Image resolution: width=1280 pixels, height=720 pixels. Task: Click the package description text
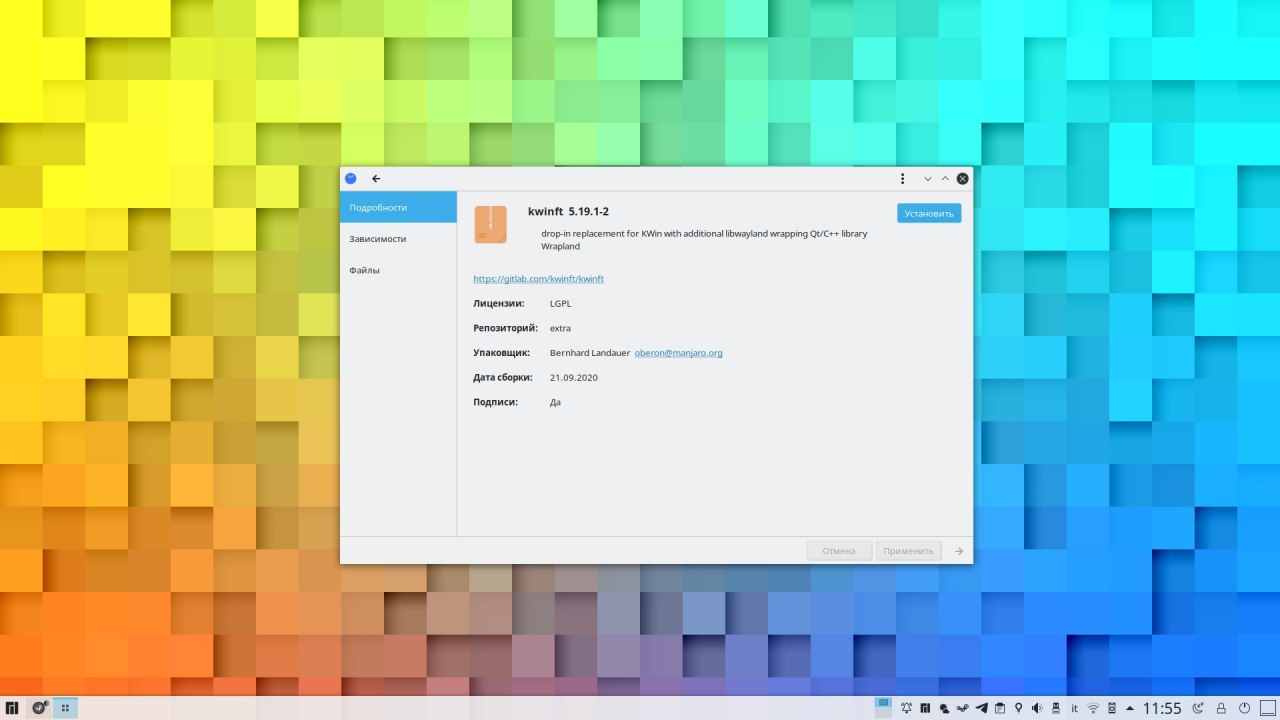click(x=704, y=239)
